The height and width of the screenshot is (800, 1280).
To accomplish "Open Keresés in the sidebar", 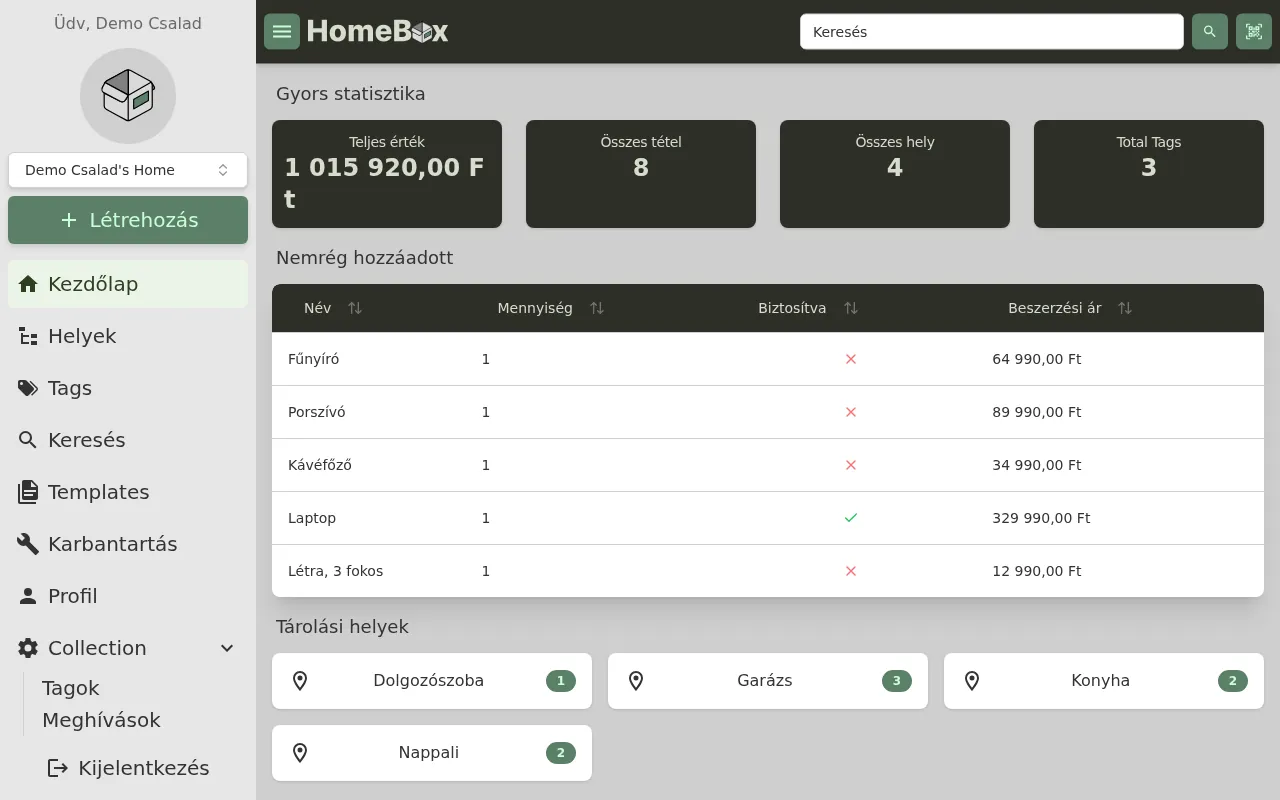I will click(x=128, y=440).
